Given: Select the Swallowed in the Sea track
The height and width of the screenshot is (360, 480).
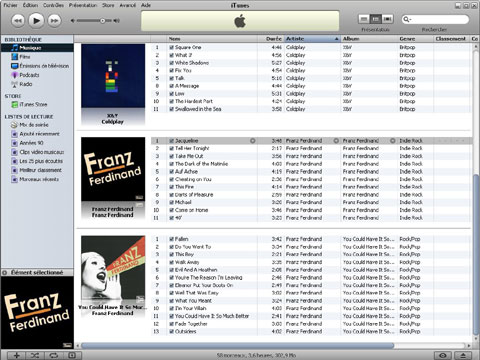Looking at the screenshot, I should coord(312,109).
